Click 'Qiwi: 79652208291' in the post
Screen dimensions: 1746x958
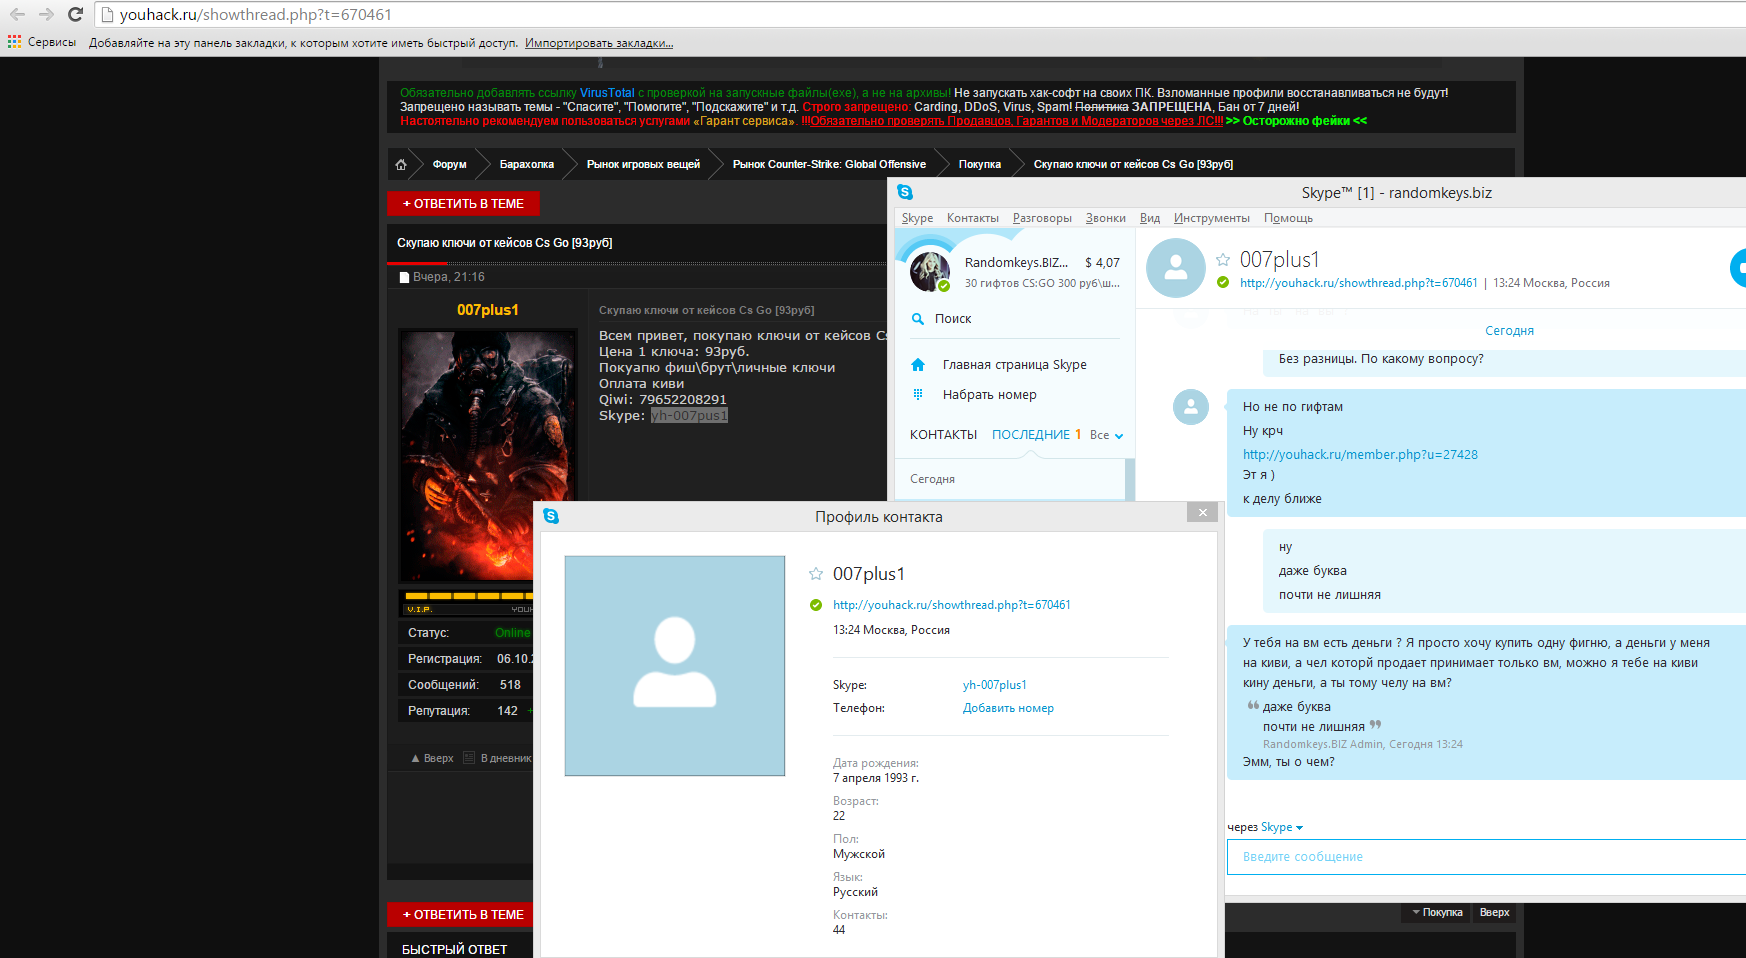(x=663, y=400)
